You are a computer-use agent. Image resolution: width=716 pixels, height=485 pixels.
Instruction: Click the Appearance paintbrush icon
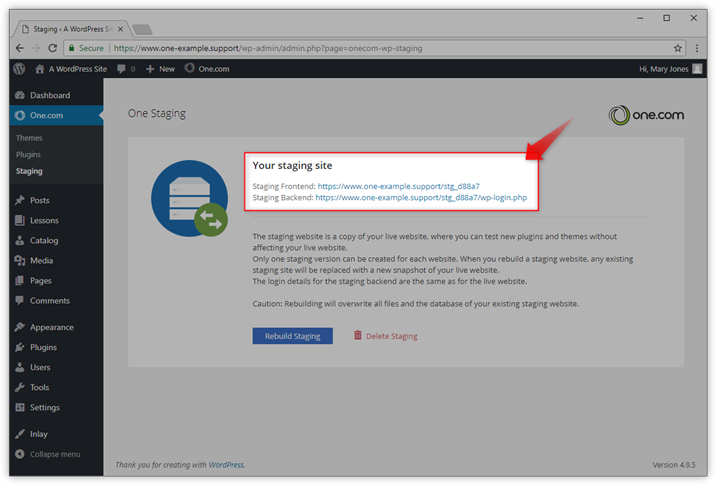[20, 327]
